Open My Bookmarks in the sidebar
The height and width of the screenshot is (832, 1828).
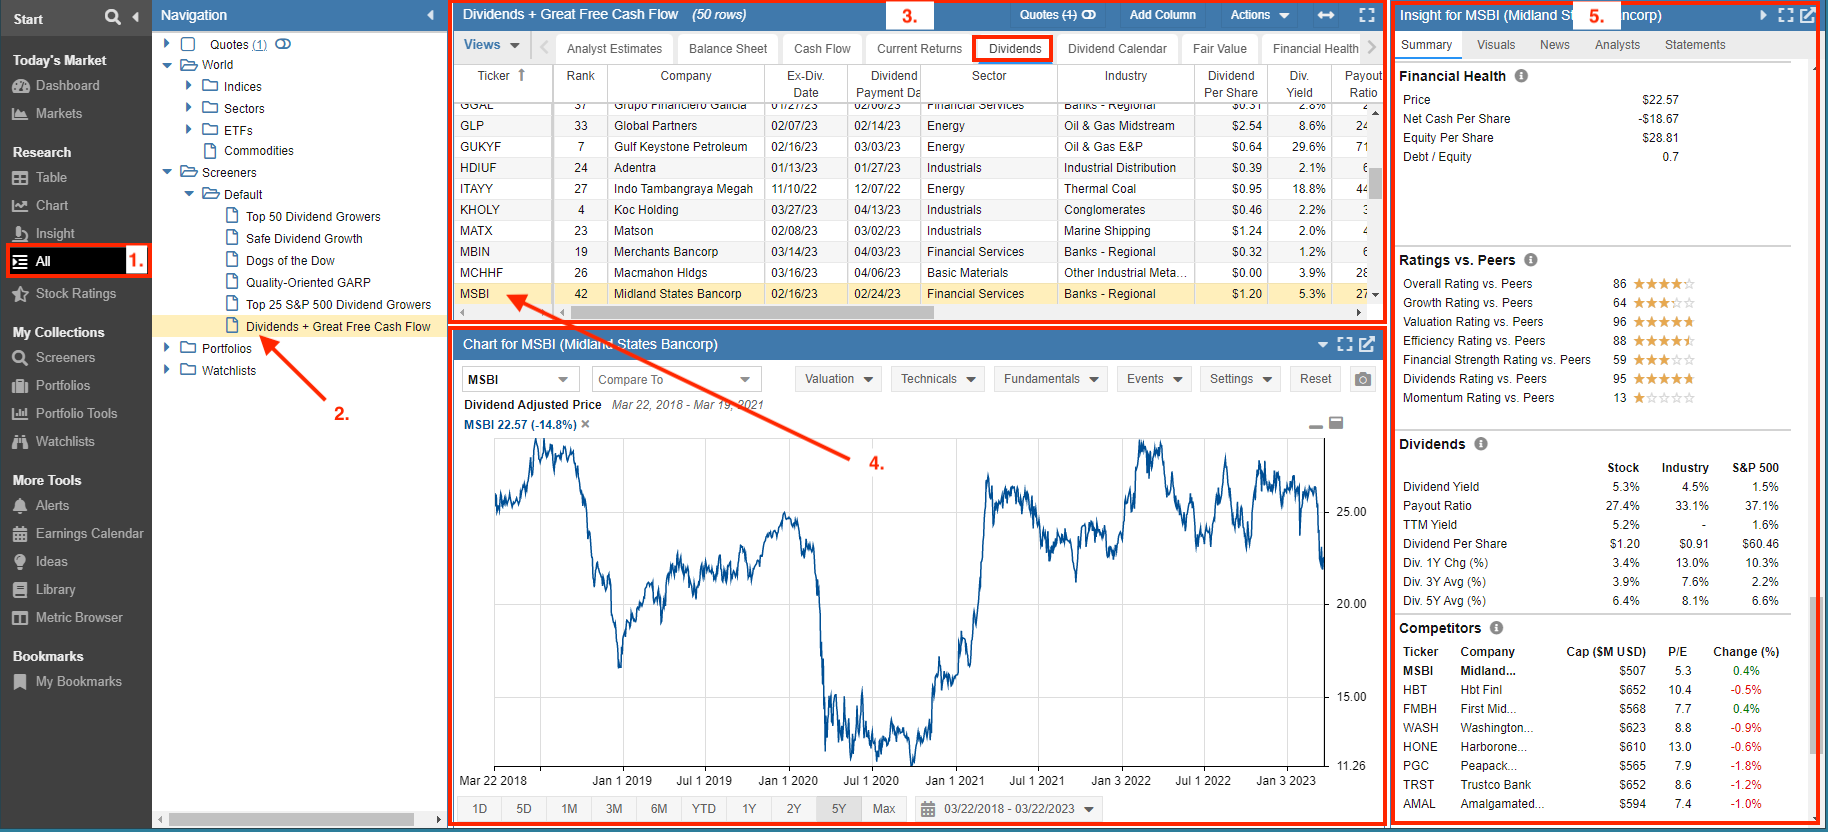(x=78, y=682)
